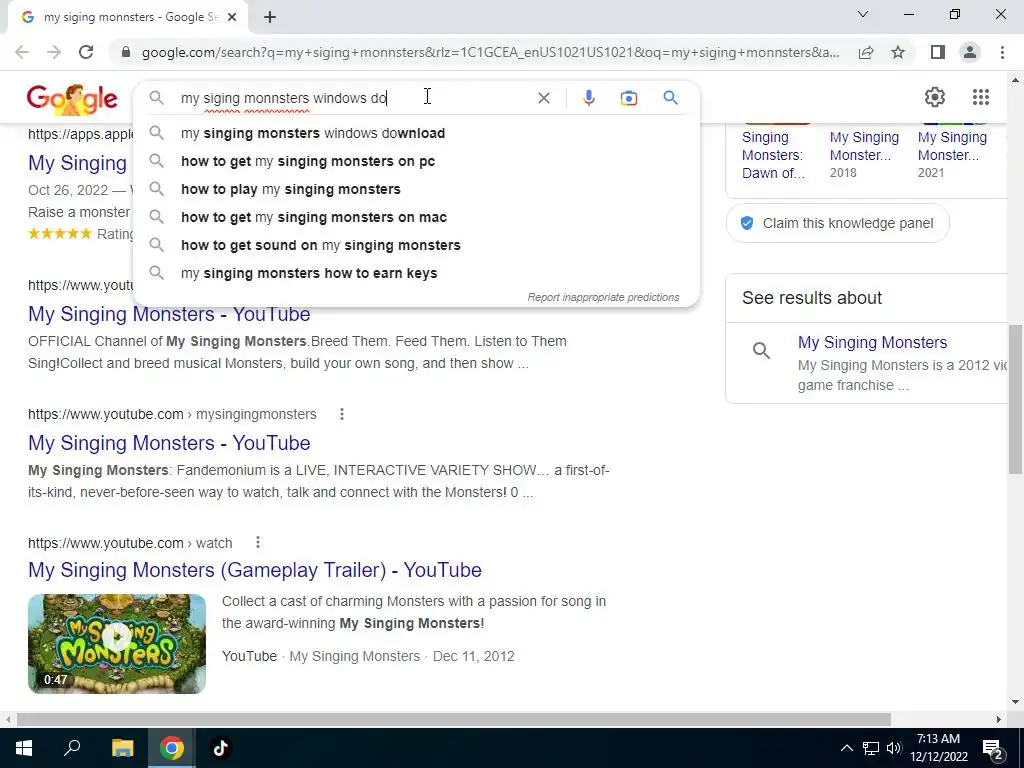The height and width of the screenshot is (768, 1024).
Task: Click the horizontal page scrollbar
Action: click(x=453, y=719)
